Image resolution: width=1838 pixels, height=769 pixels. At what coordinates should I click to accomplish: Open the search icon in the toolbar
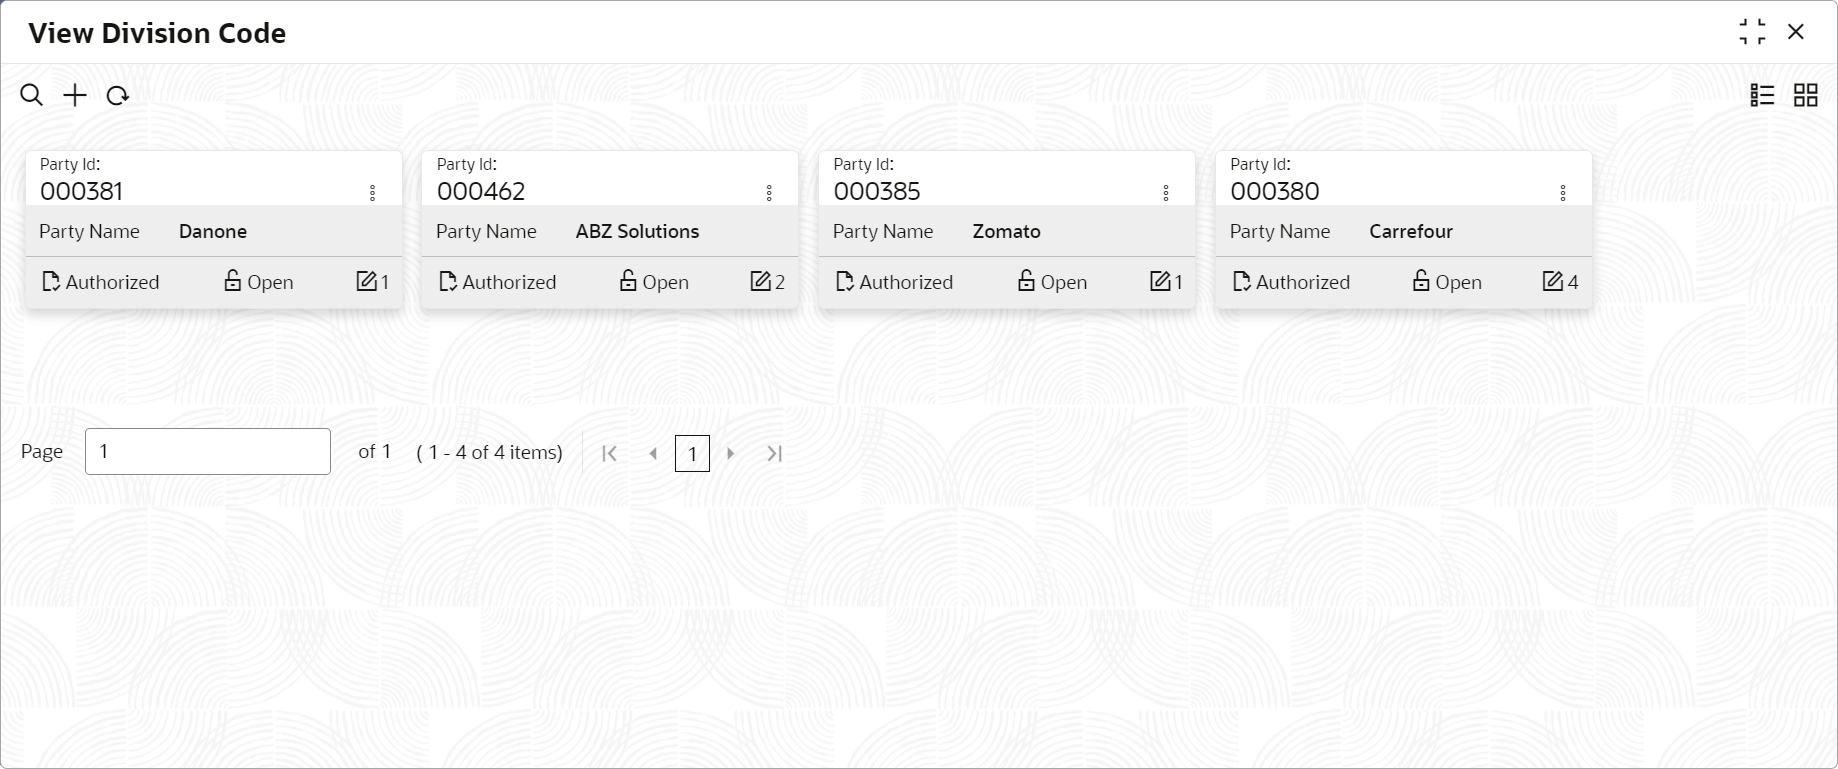tap(32, 95)
